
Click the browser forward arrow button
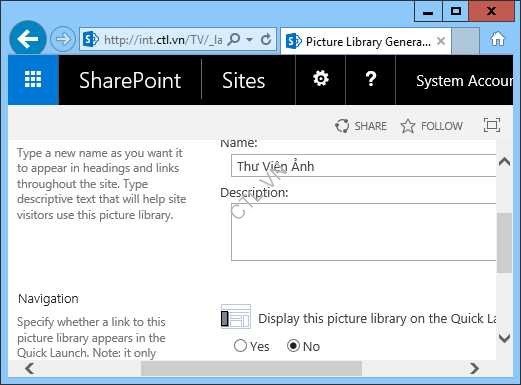click(x=63, y=39)
